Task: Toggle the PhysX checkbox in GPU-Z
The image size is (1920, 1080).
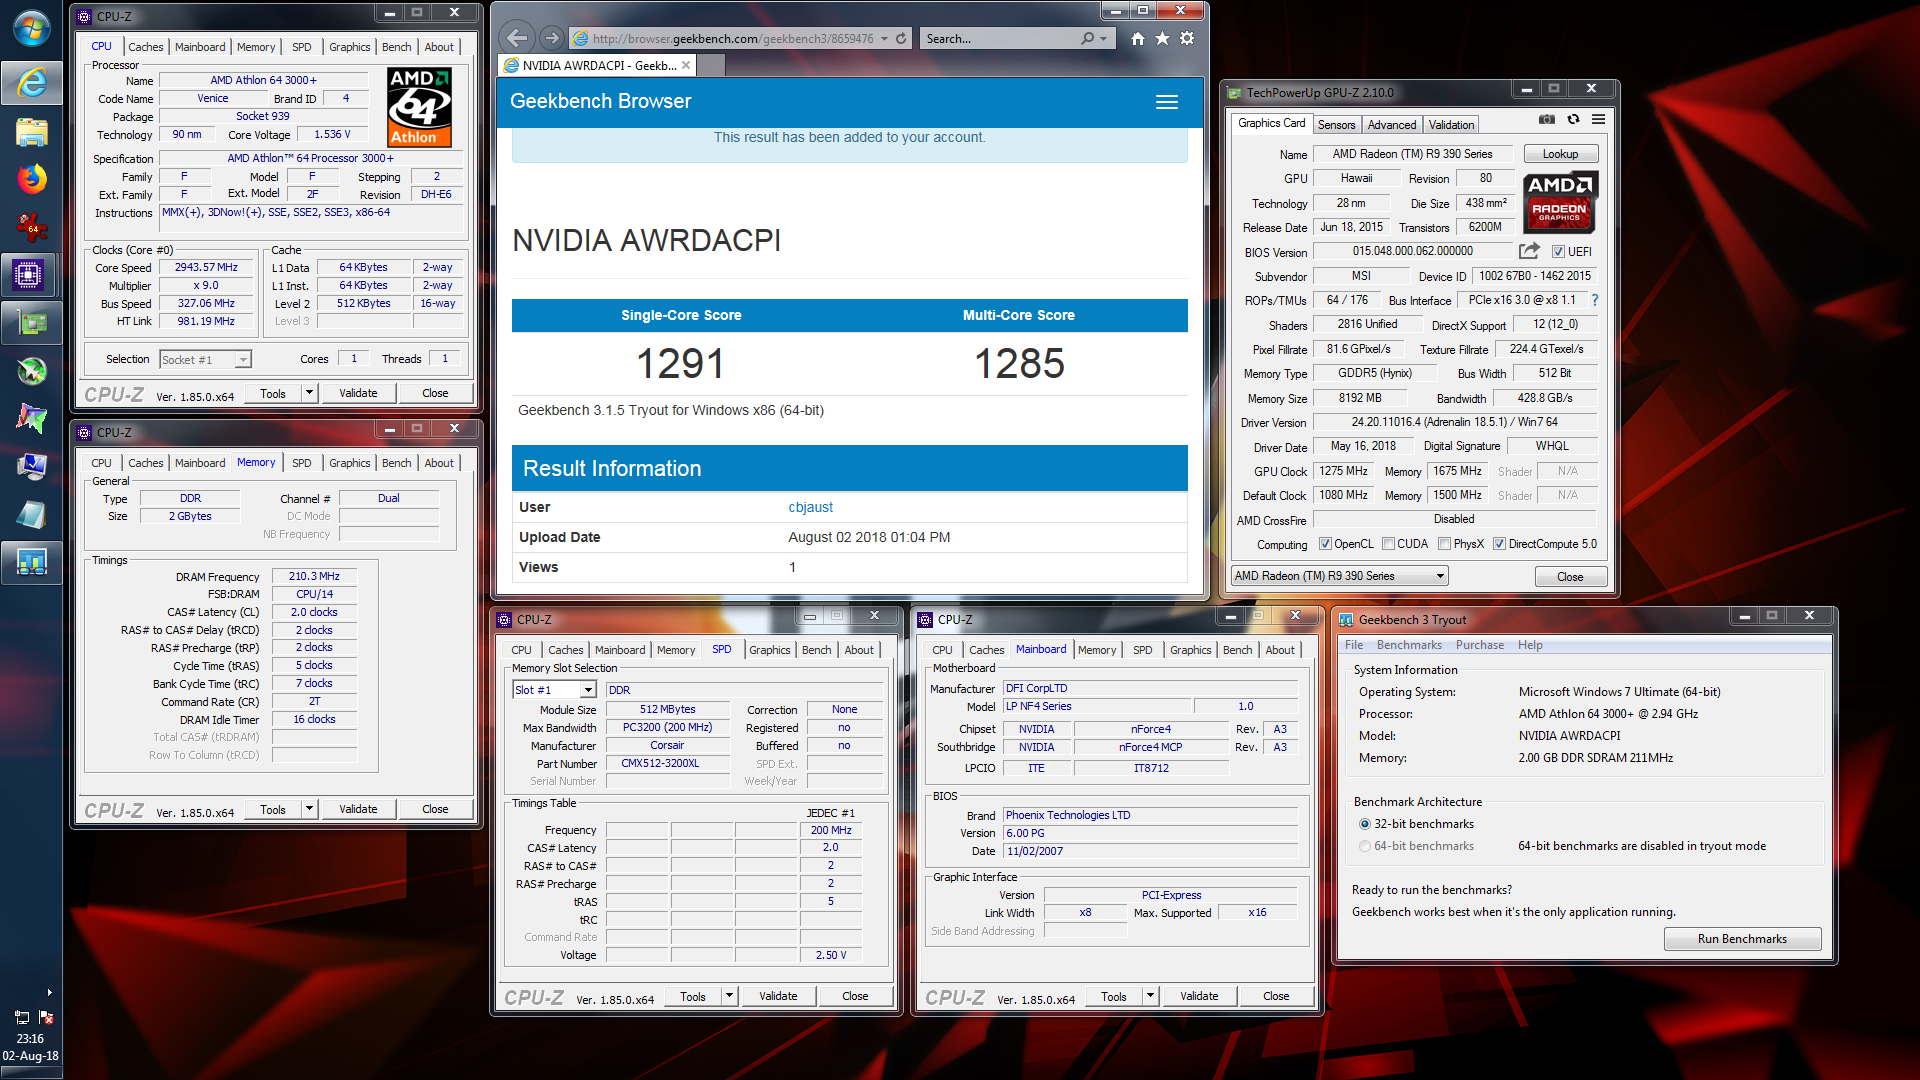Action: coord(1444,544)
